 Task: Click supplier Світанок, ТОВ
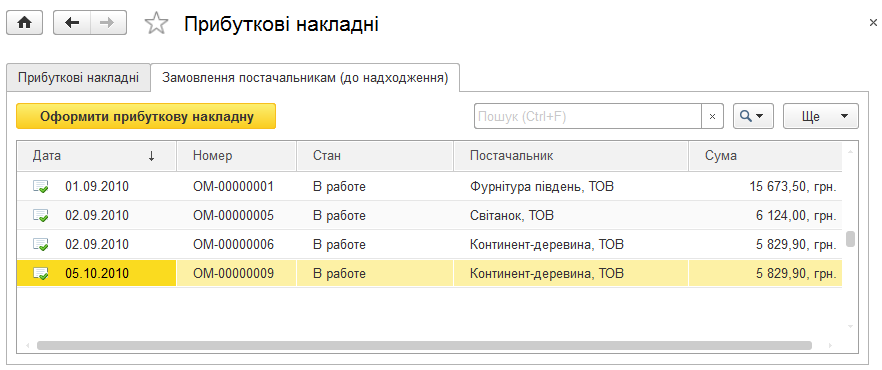pos(512,215)
